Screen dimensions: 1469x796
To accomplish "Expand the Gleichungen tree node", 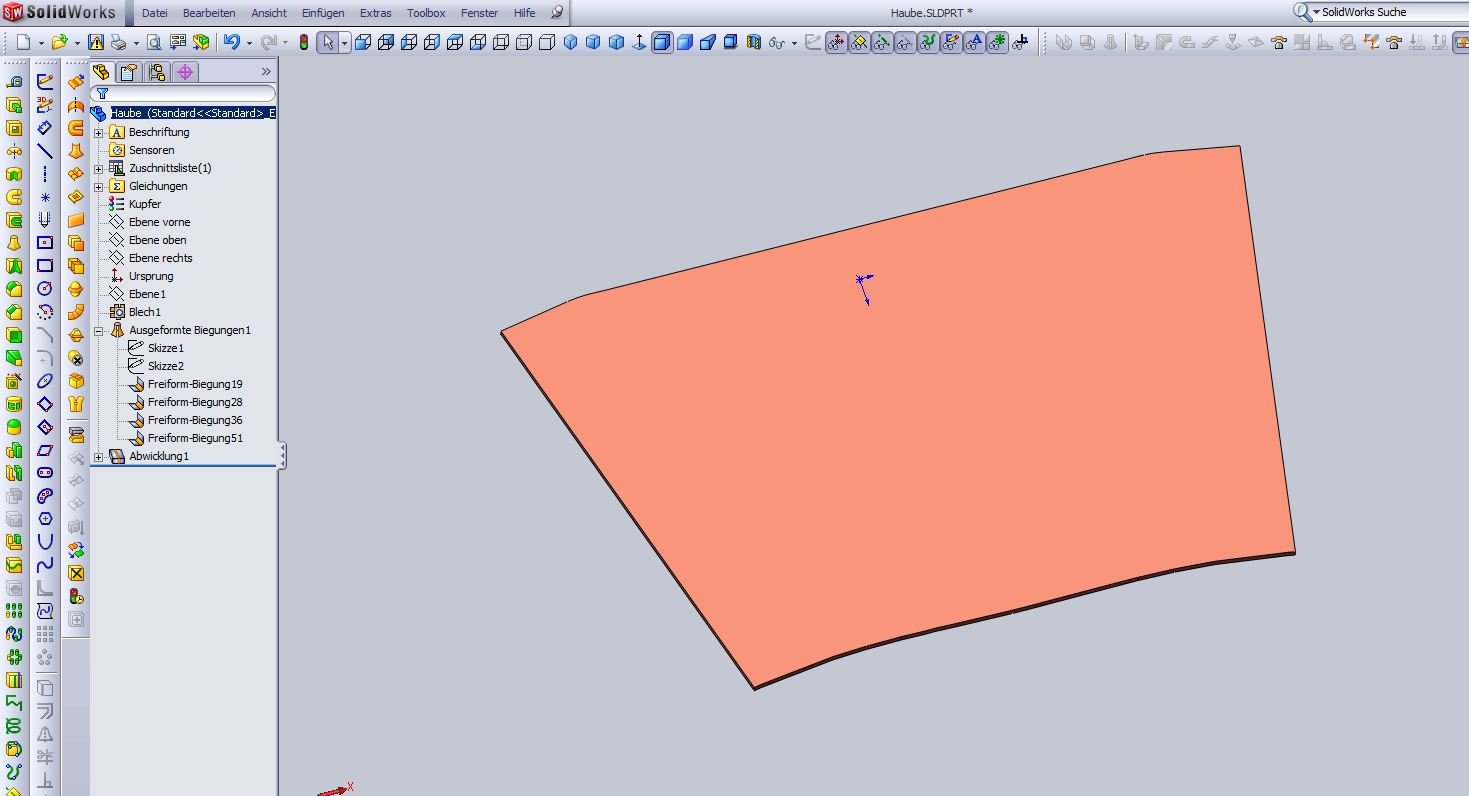I will click(x=99, y=186).
